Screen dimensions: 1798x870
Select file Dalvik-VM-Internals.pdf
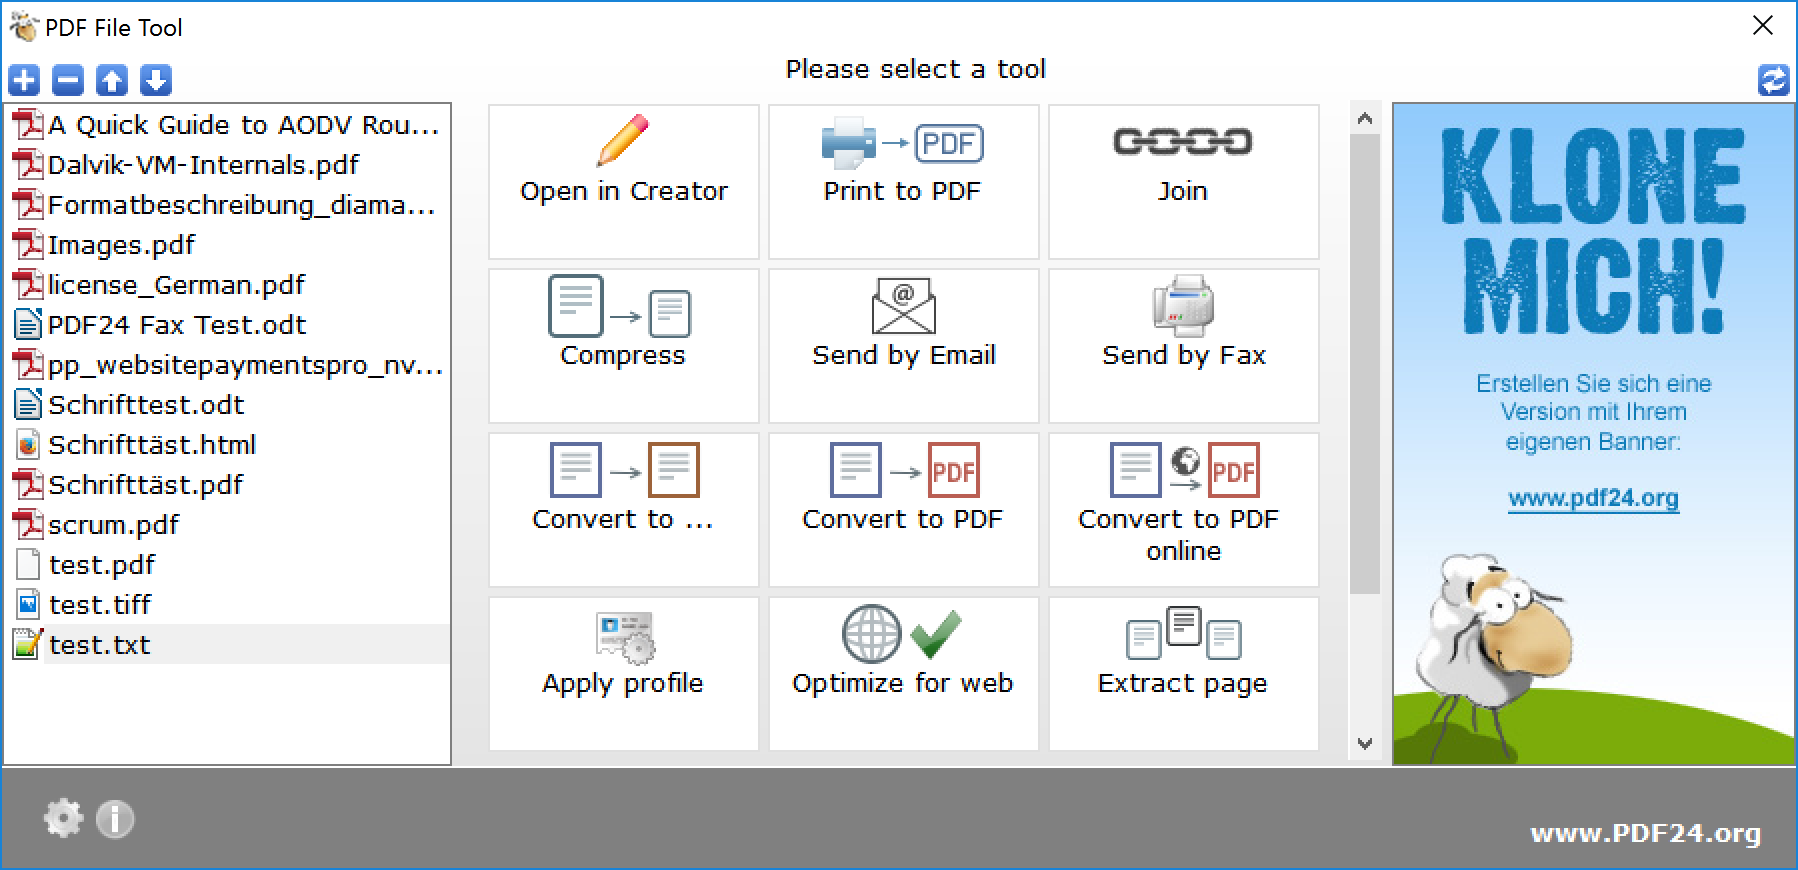point(204,165)
